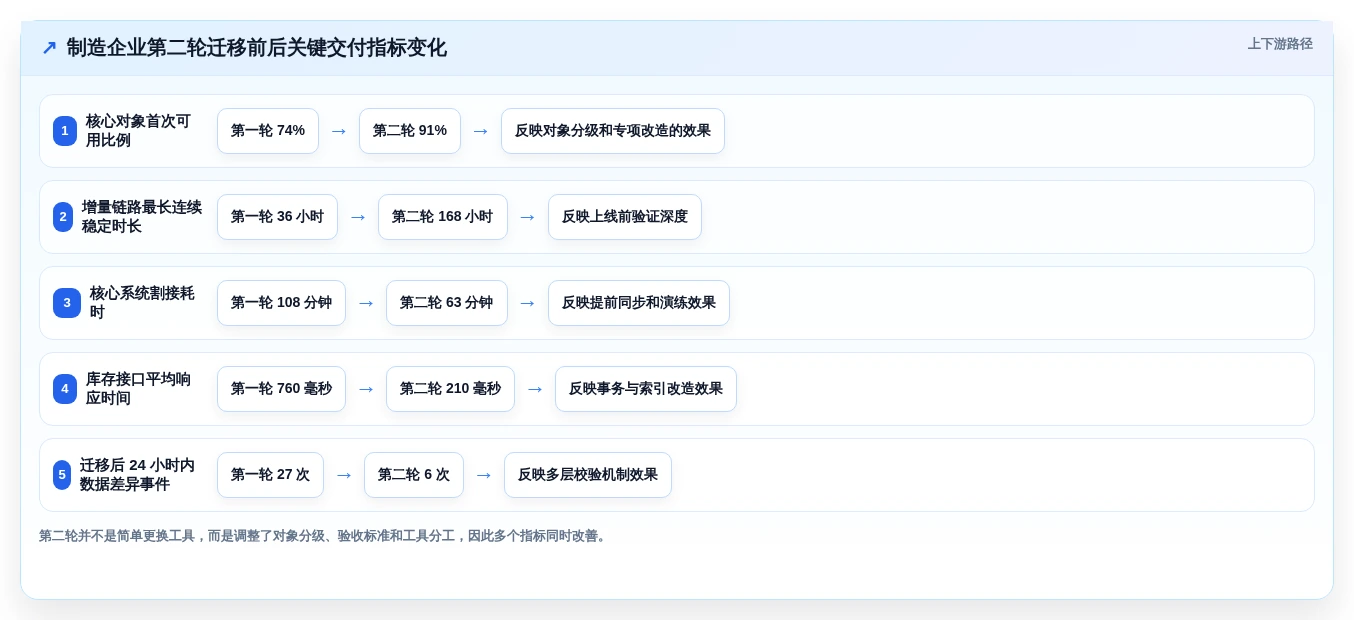Click the 第一轮 74% chip
The height and width of the screenshot is (620, 1354).
[268, 131]
